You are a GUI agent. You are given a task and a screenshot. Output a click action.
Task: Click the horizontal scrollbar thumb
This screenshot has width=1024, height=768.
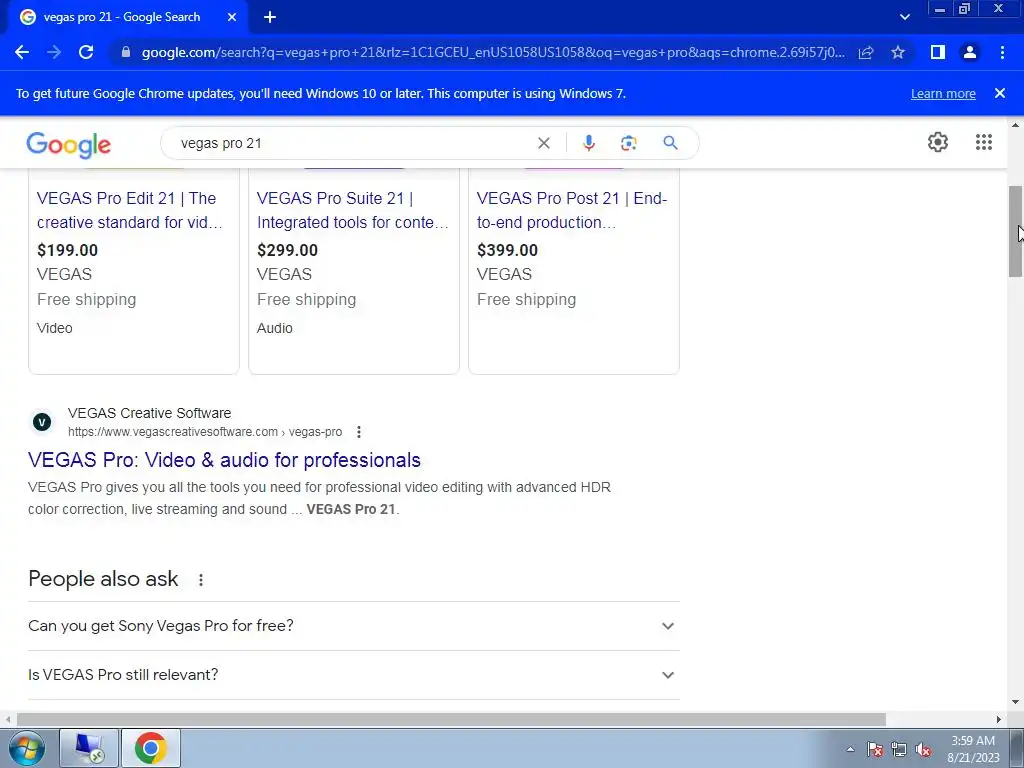coord(451,719)
